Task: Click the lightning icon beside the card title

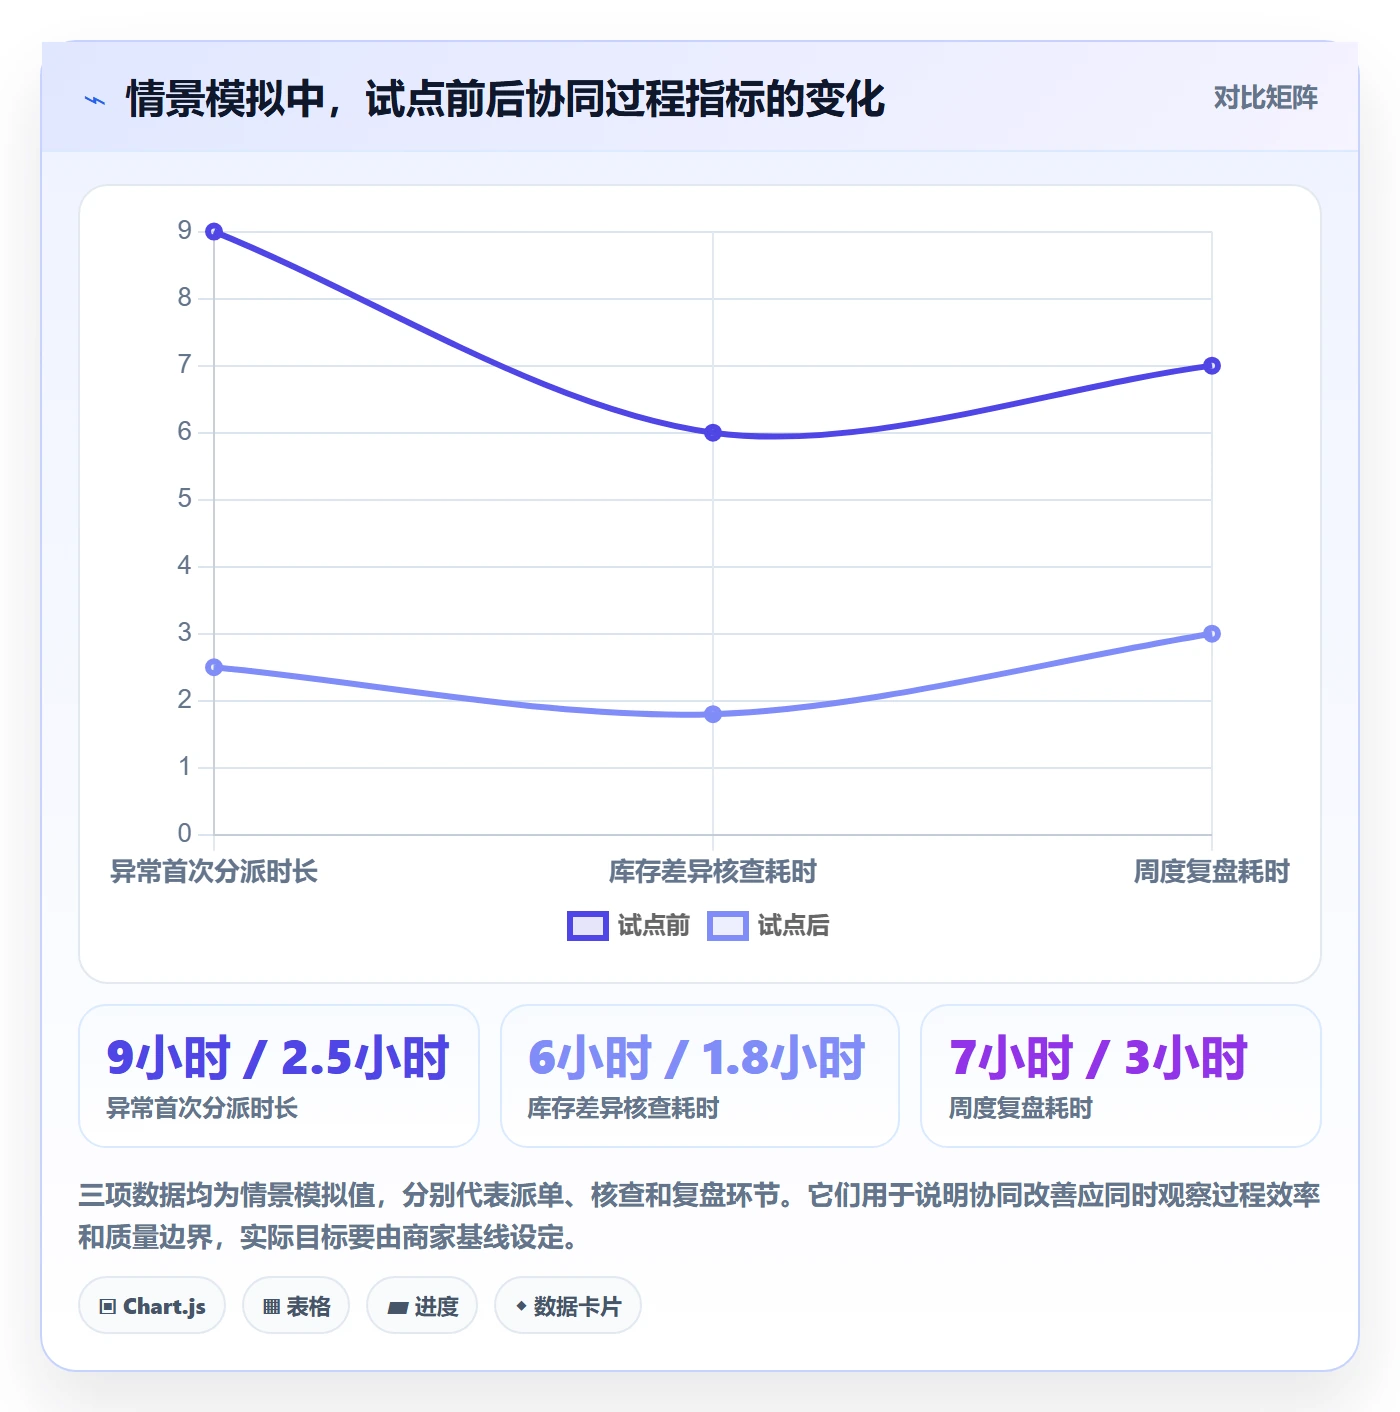Action: [95, 100]
